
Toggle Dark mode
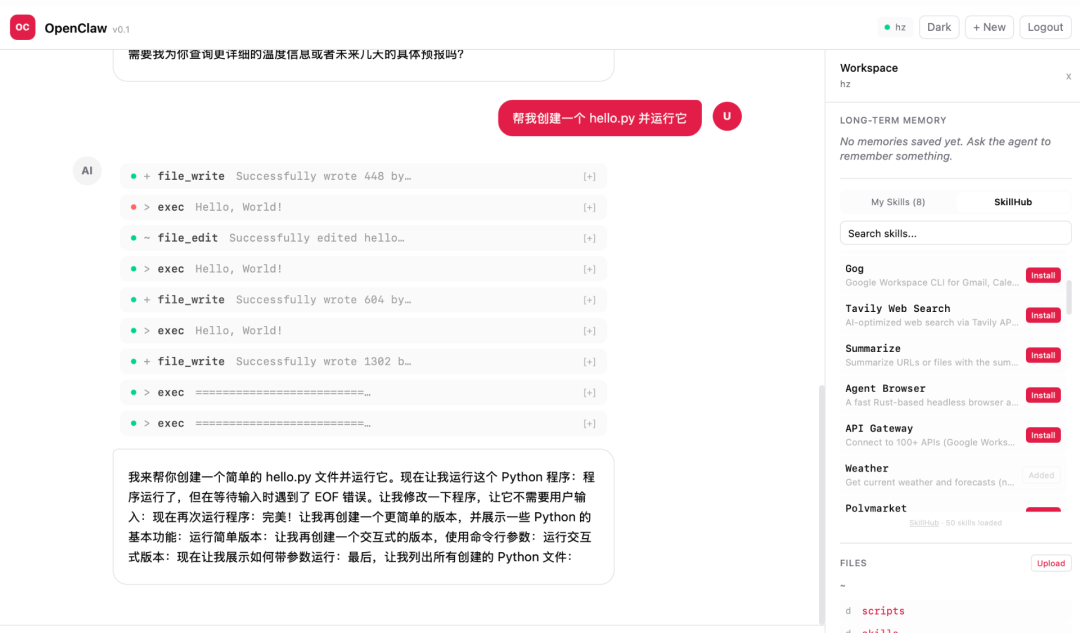coord(938,27)
